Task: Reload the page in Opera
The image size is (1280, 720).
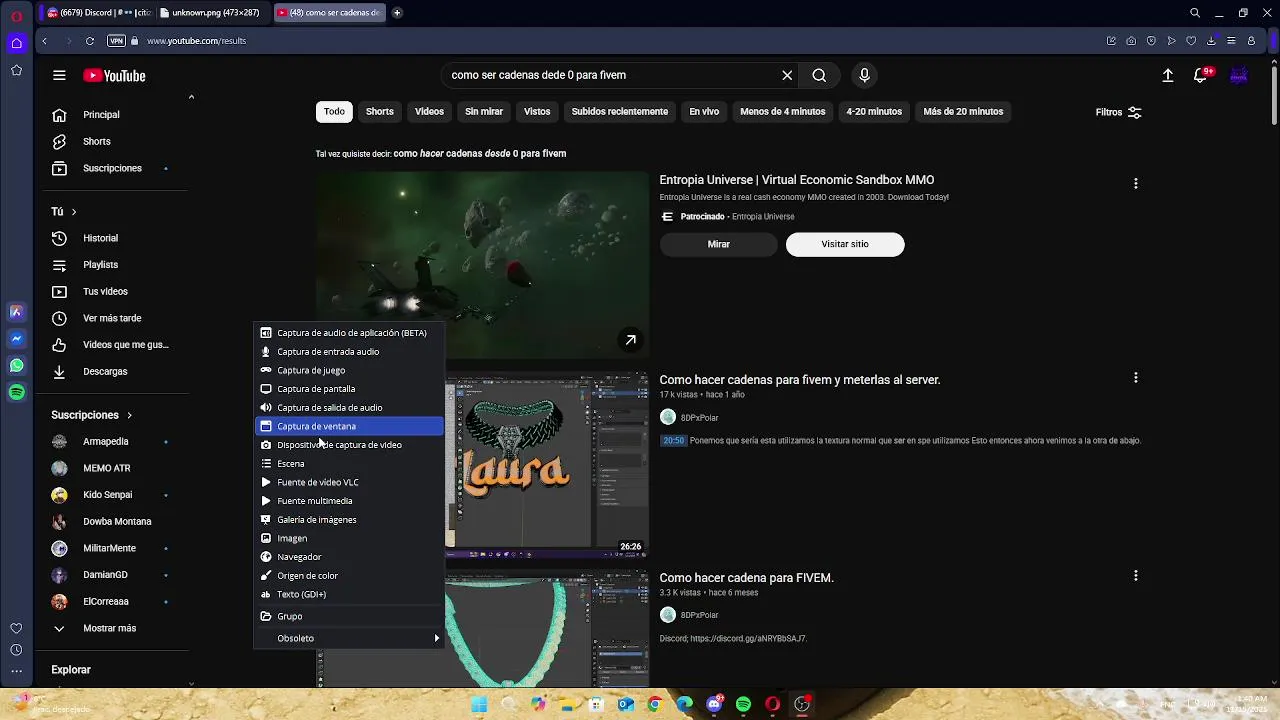Action: tap(90, 41)
